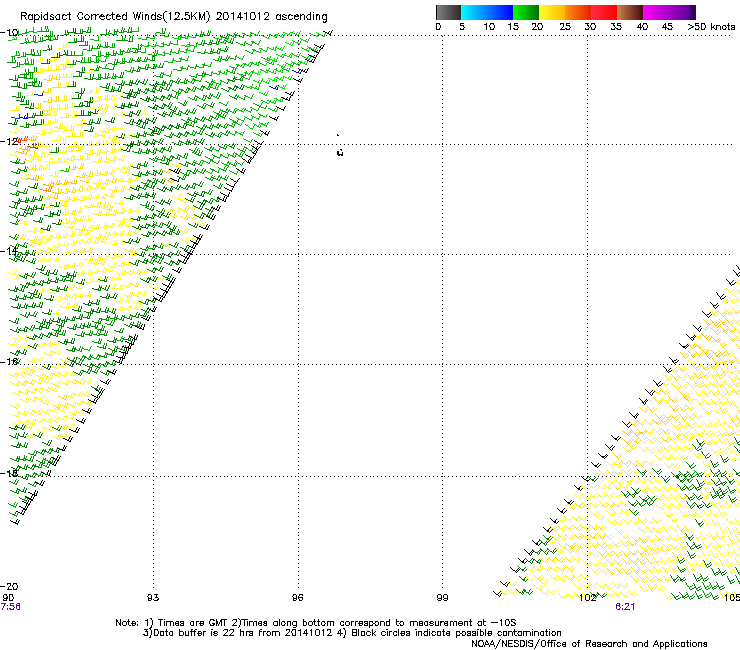This screenshot has width=740, height=650.
Task: Click the cyan 5-10 knots color swatch
Action: (x=474, y=12)
